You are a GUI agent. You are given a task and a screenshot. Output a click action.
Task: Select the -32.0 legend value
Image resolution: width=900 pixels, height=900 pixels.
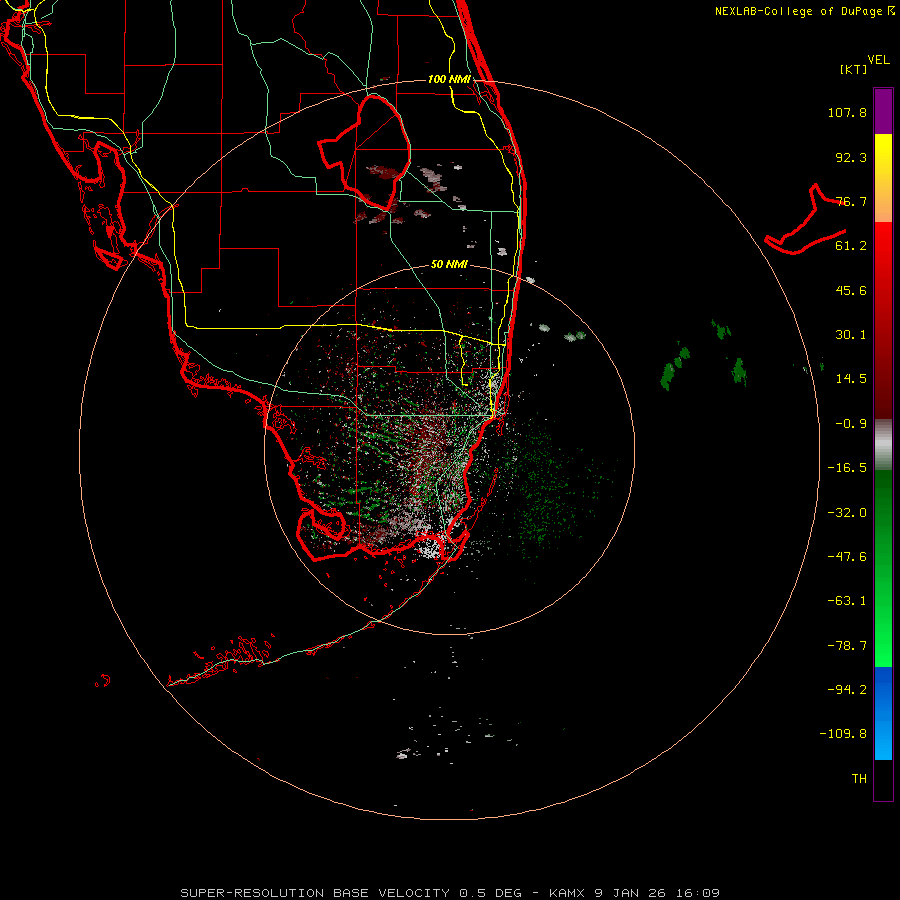click(847, 513)
